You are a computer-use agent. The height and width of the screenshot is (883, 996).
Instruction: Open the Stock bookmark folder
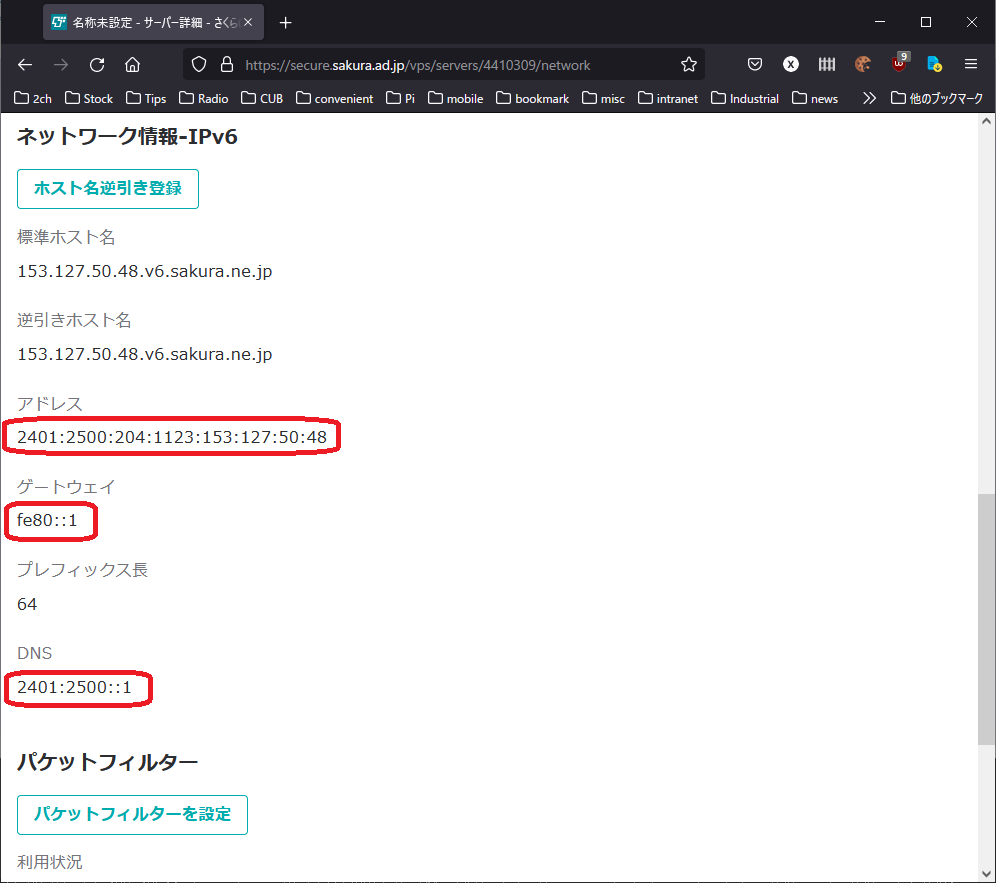point(89,98)
